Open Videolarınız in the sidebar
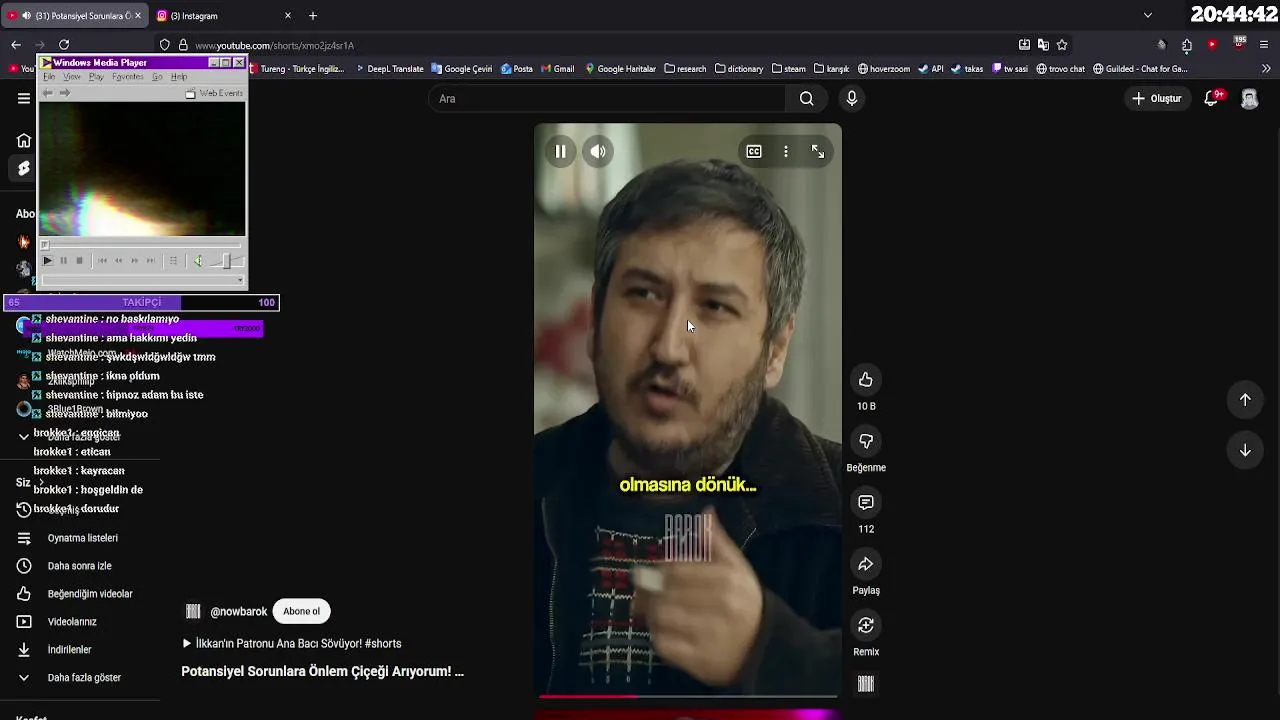 72,622
